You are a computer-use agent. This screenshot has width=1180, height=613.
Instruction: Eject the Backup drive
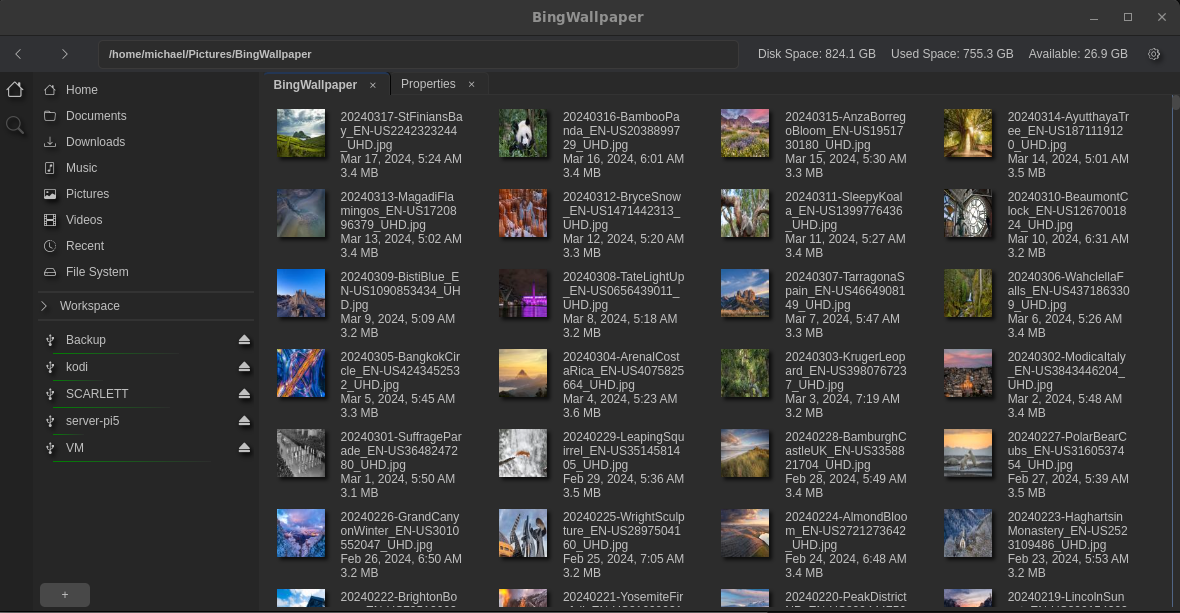coord(244,340)
